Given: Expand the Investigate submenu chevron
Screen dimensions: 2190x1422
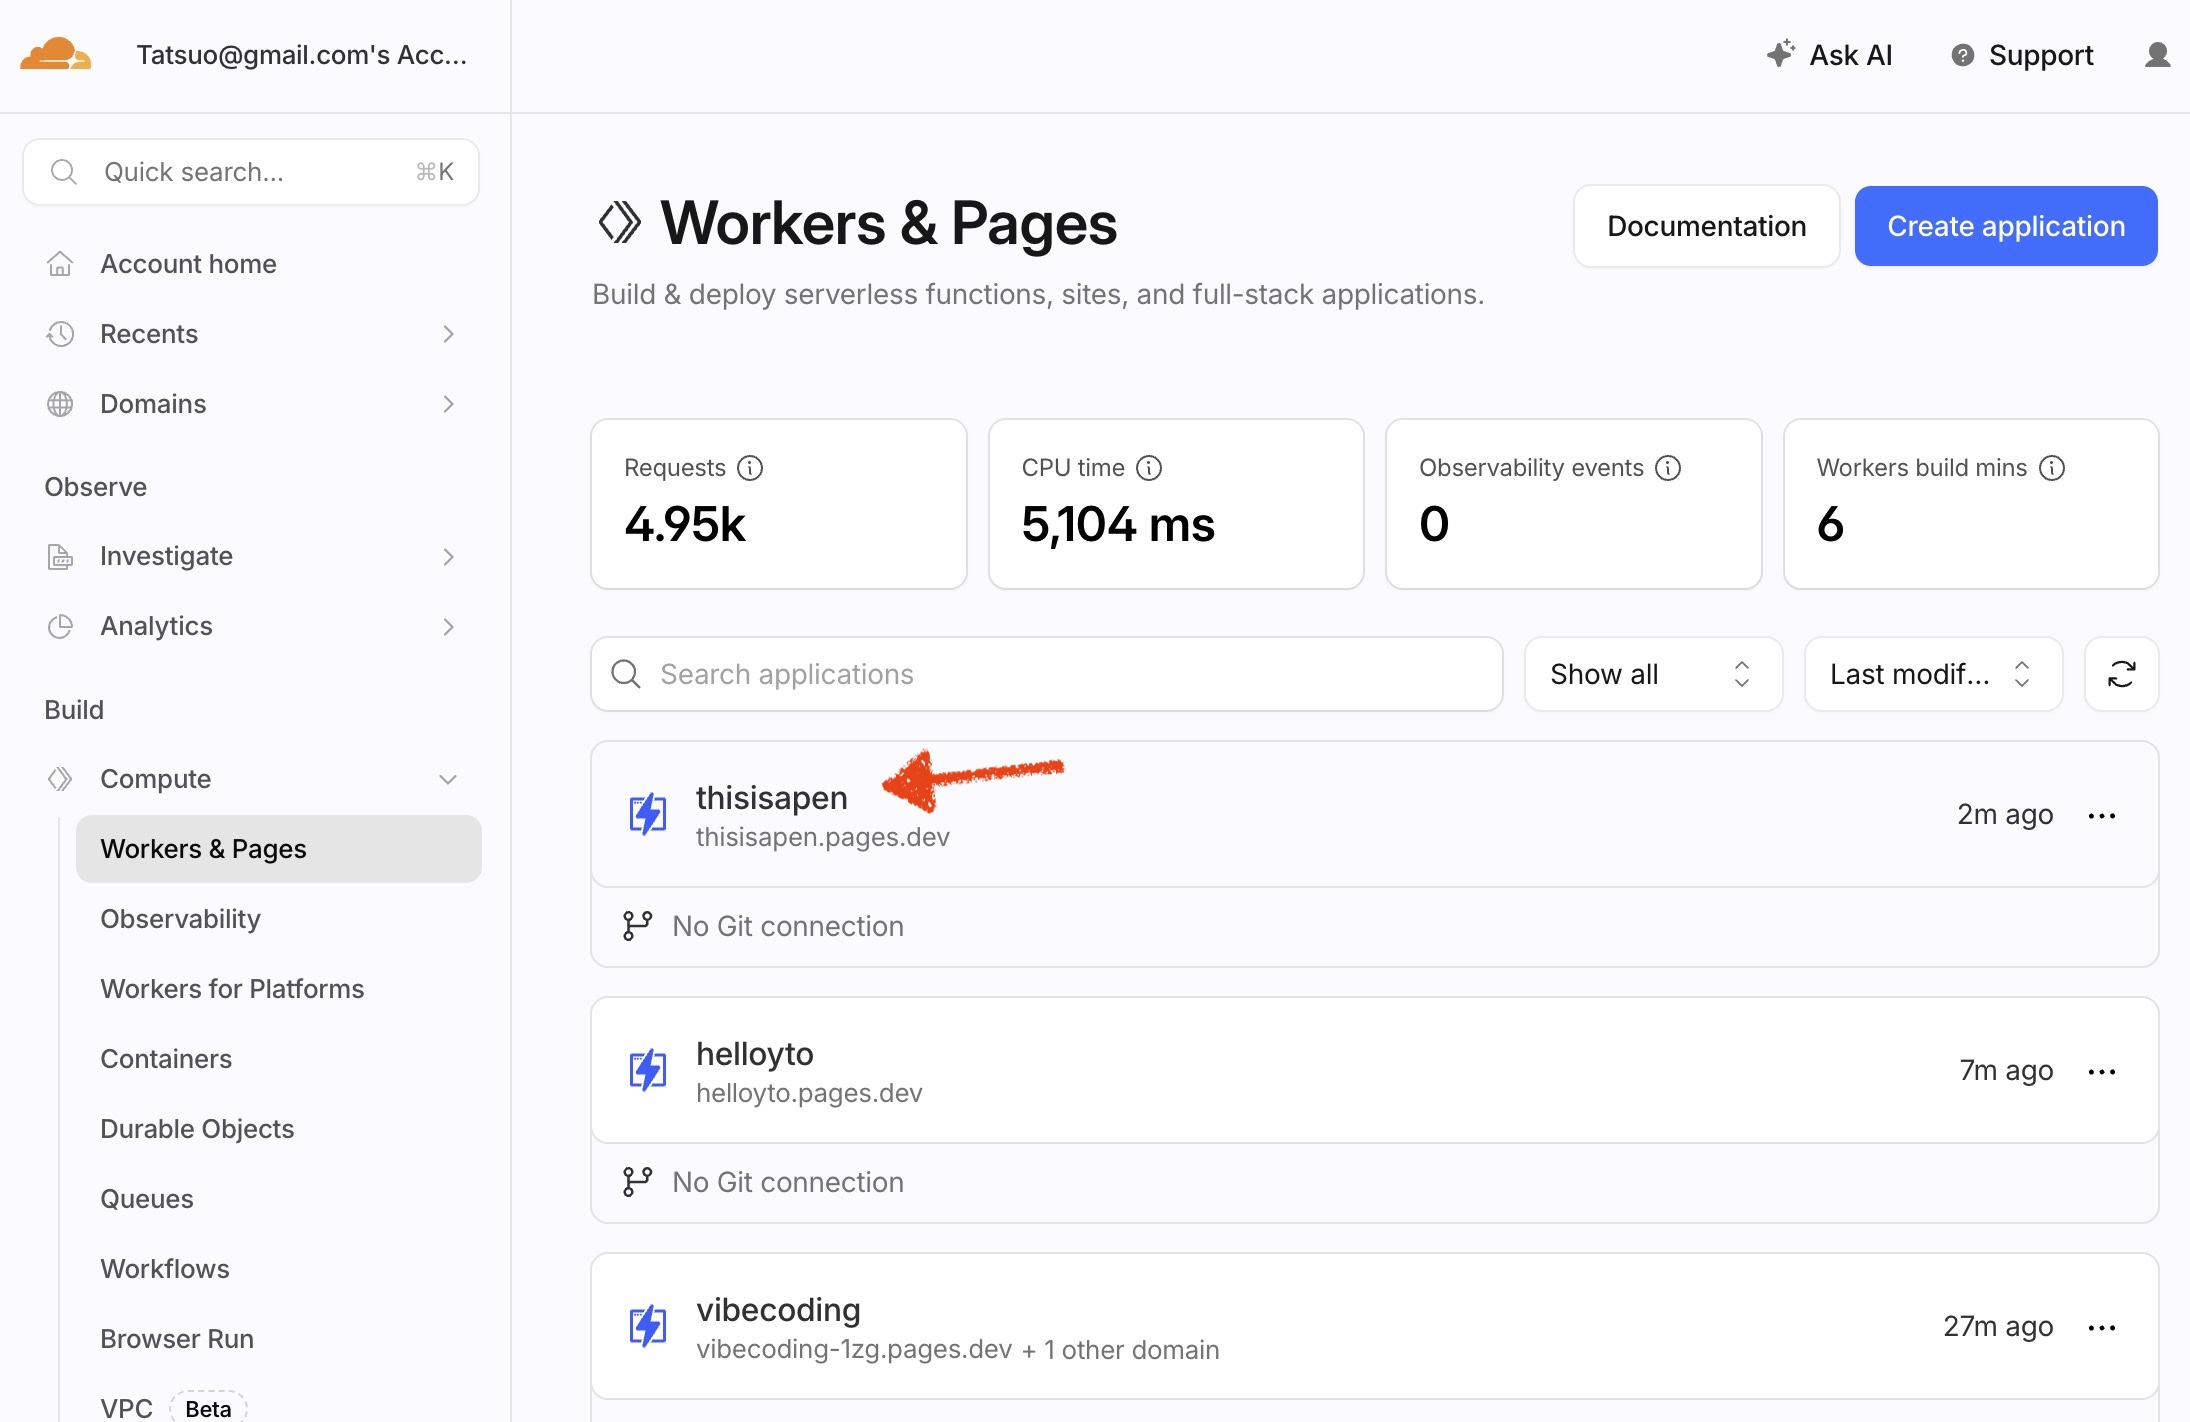Looking at the screenshot, I should coord(448,556).
